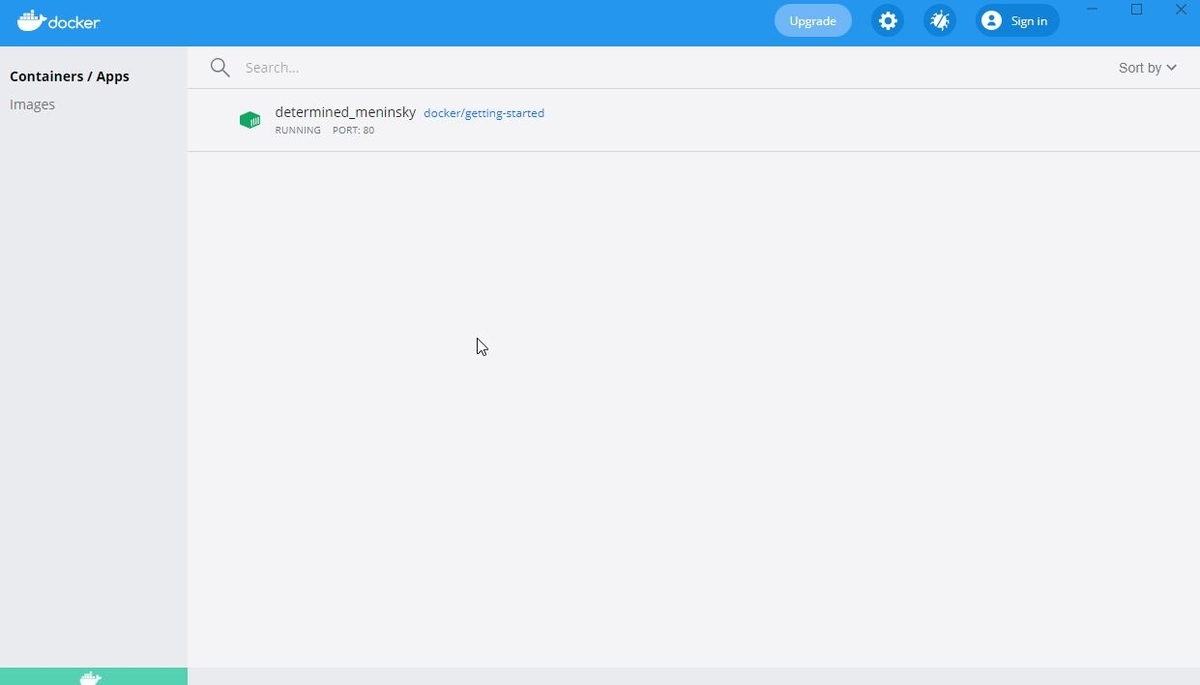Screen dimensions: 1200x685
Task: Click the Docker engine status whale icon
Action: [91, 677]
